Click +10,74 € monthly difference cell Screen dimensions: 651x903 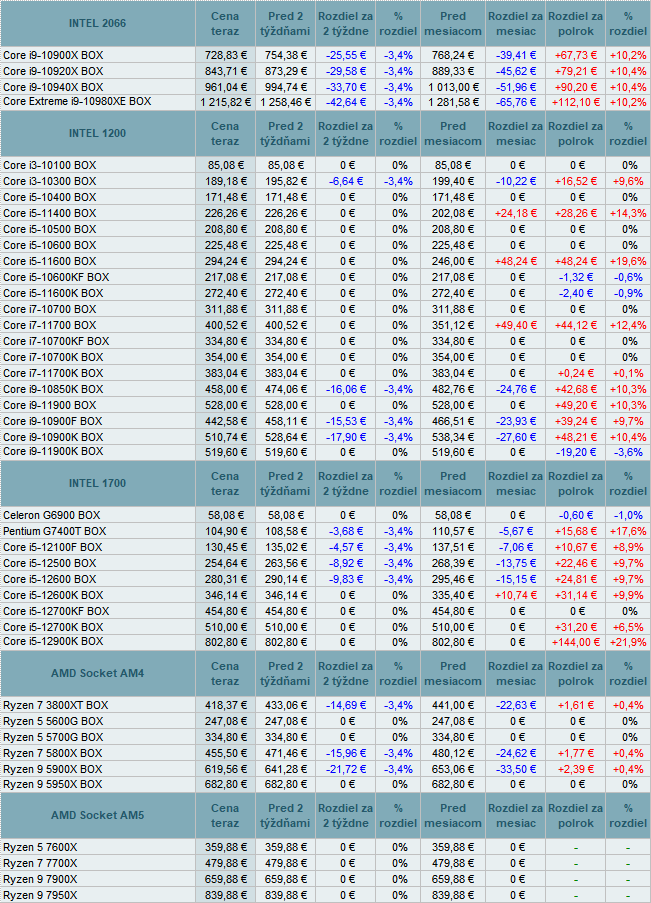516,595
